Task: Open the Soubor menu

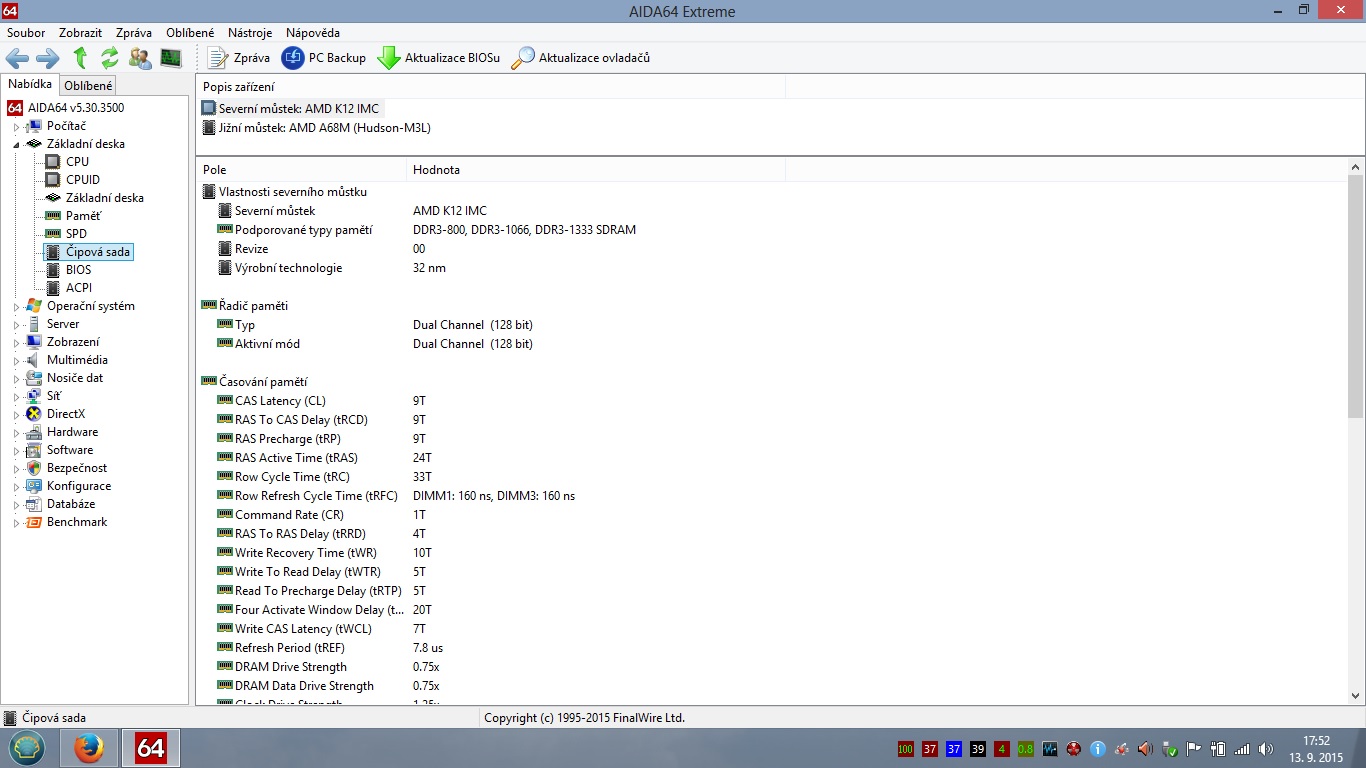Action: tap(26, 33)
